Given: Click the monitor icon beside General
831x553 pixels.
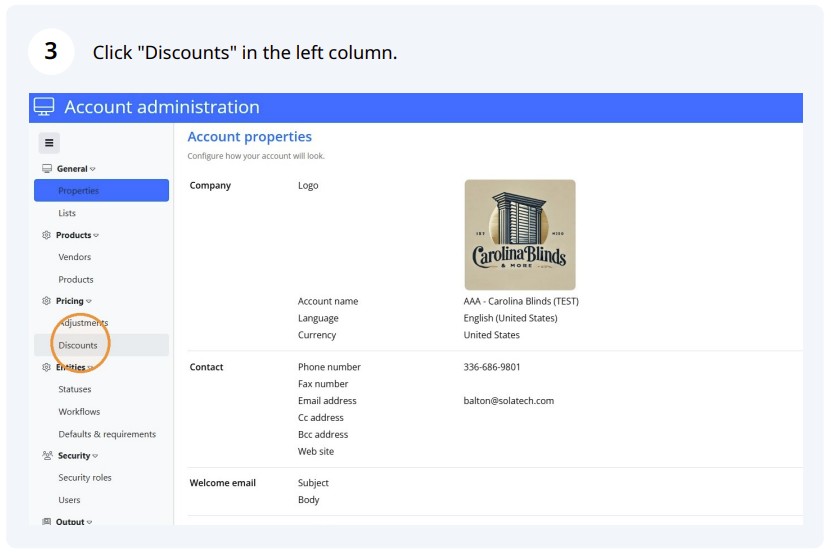Looking at the screenshot, I should (47, 169).
